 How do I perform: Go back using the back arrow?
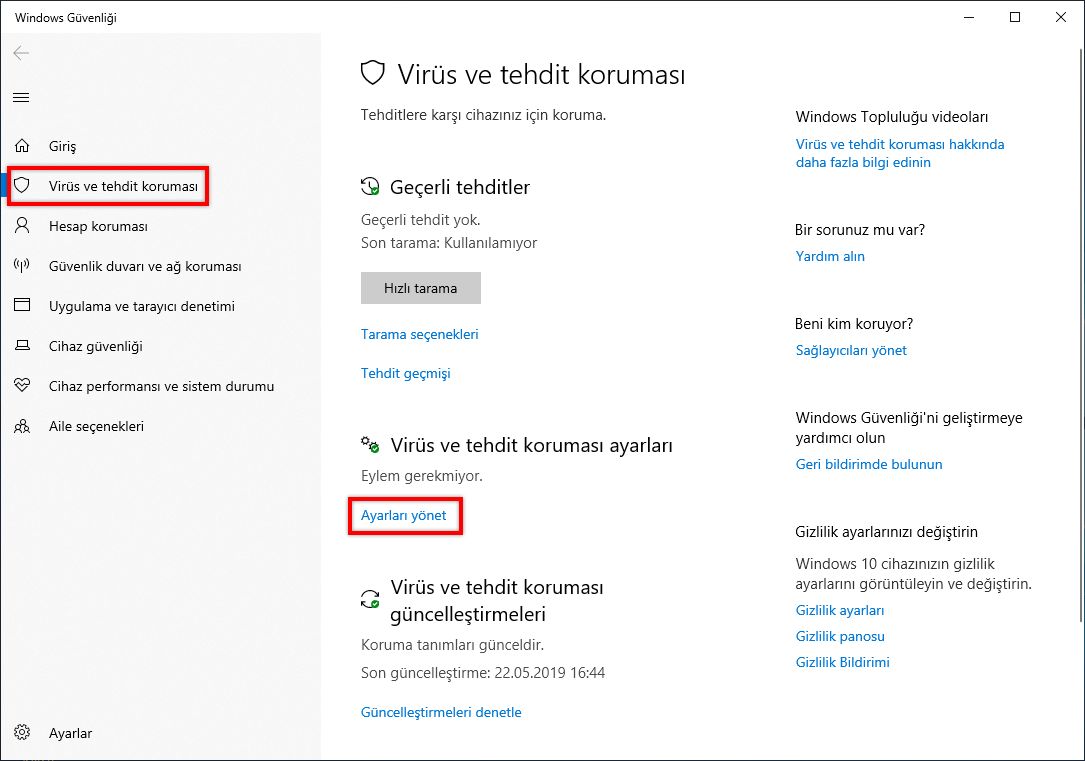[21, 53]
